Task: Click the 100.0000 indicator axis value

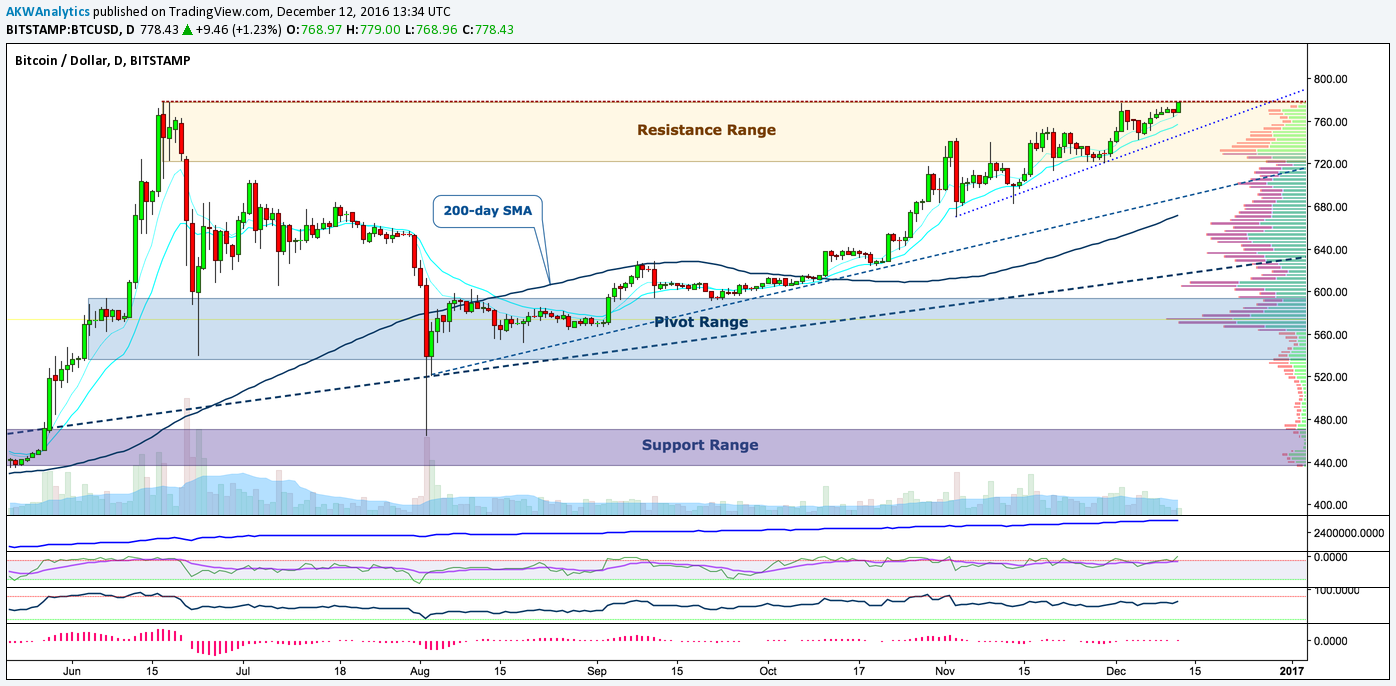Action: coord(1339,591)
